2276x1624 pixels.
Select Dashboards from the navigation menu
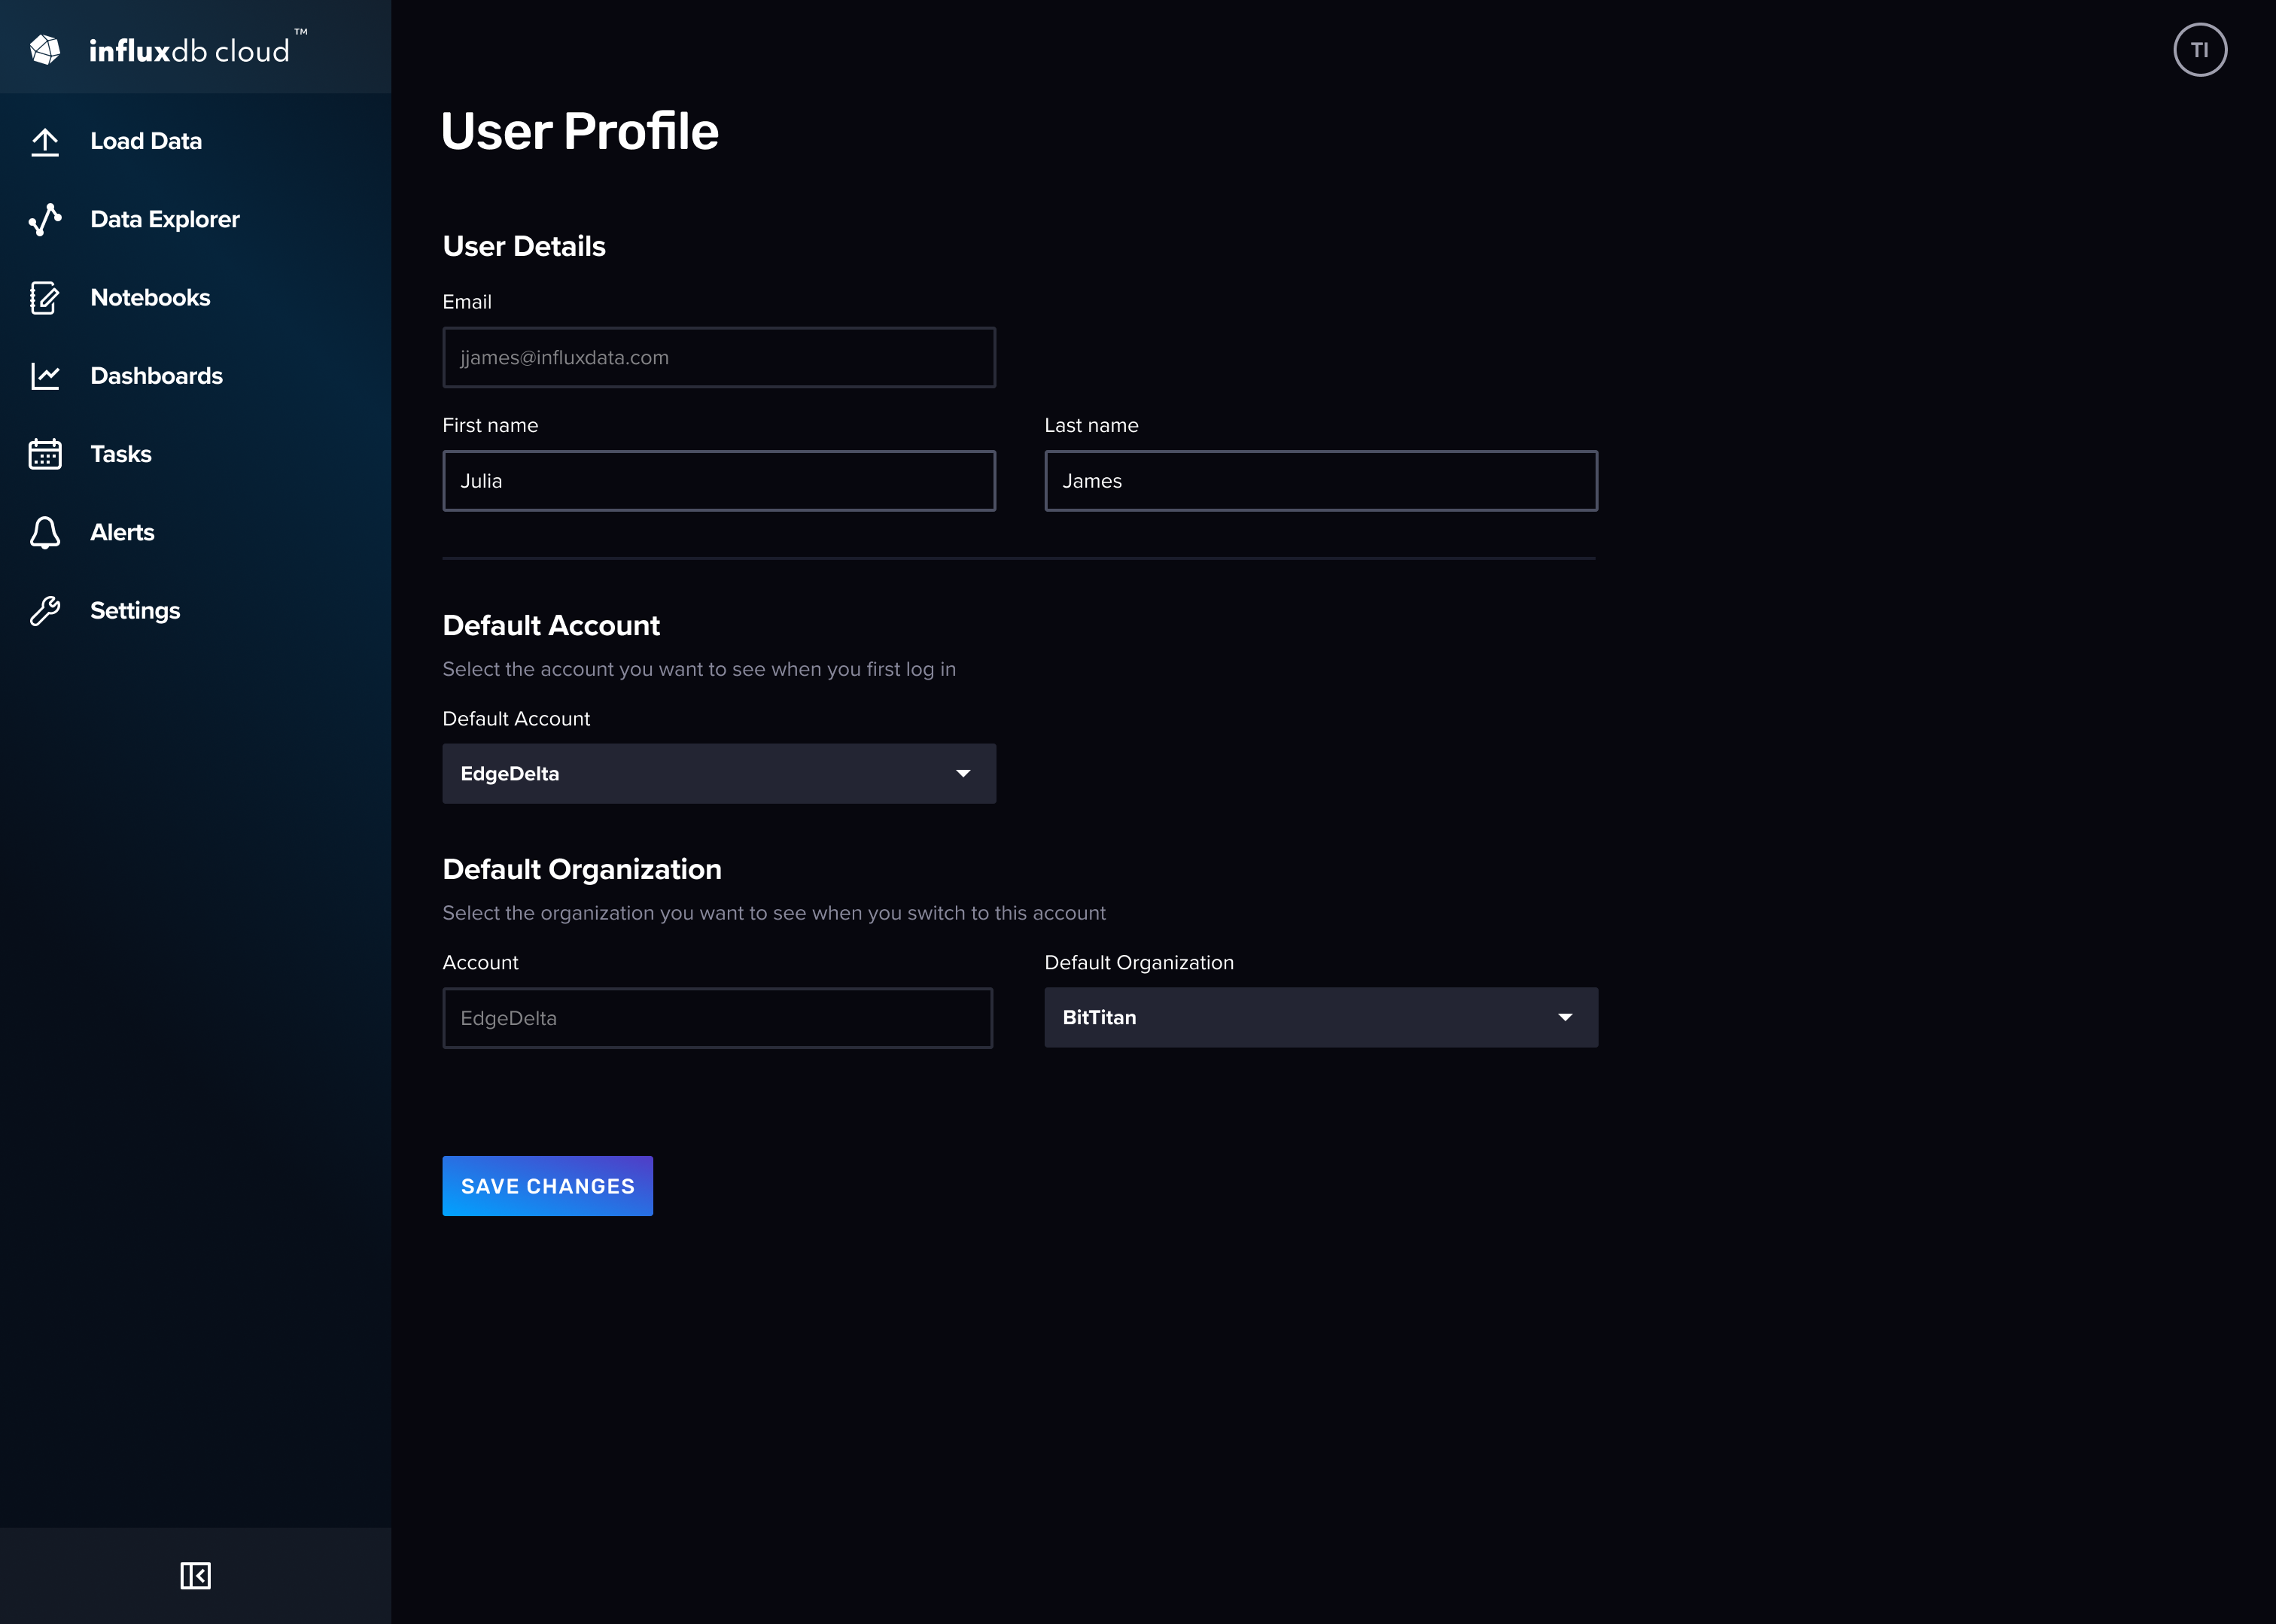tap(156, 375)
